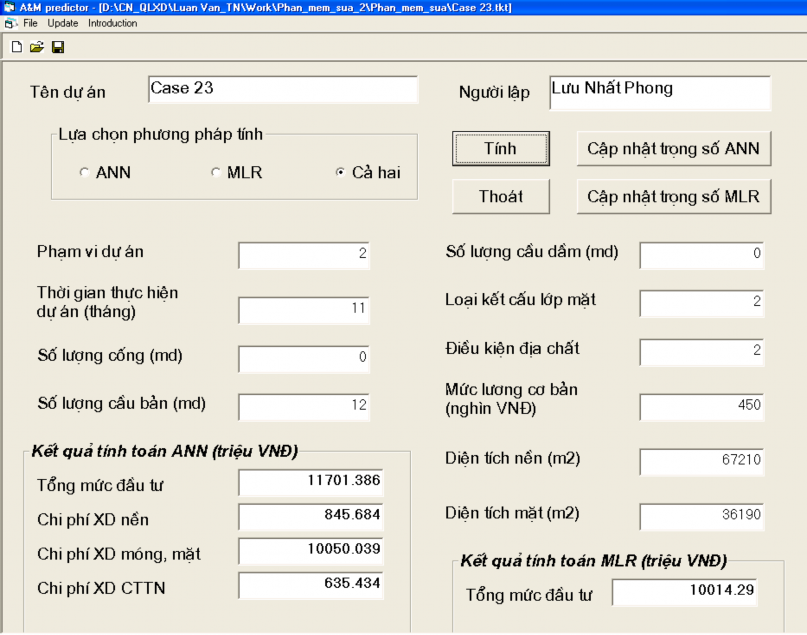Save the project with the diskette icon

(58, 45)
